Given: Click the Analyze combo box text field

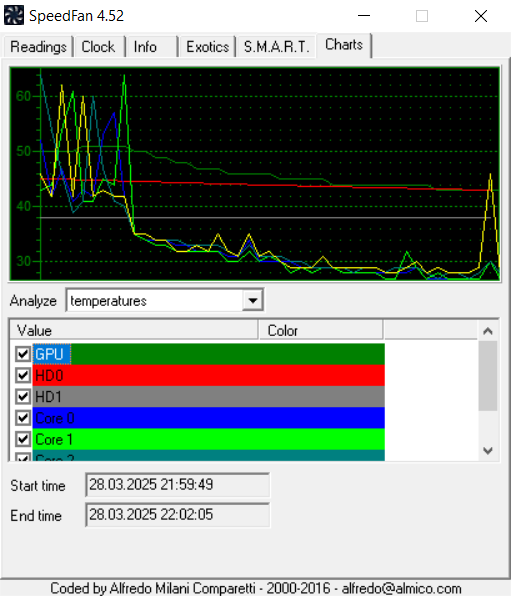Looking at the screenshot, I should (x=155, y=301).
